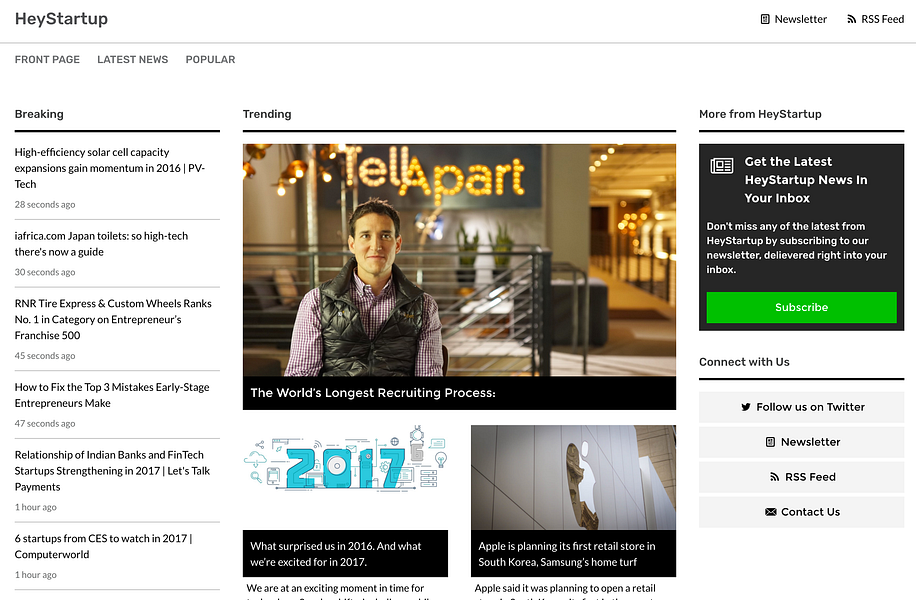
Task: Click the newsletter icon under Connect with Us
Action: pos(770,442)
